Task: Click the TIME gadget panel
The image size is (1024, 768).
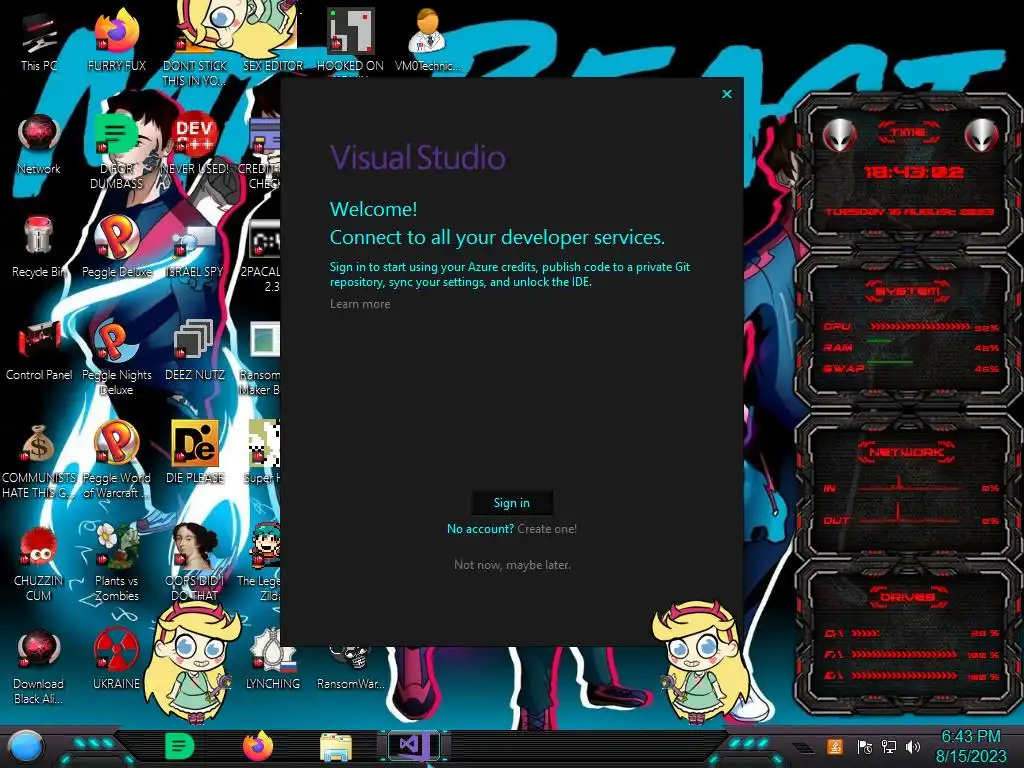Action: coord(908,173)
